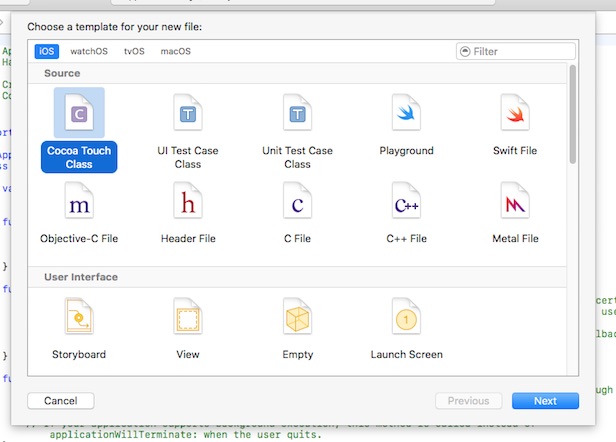Click the 'Objective-C File' label
The height and width of the screenshot is (442, 616).
click(x=79, y=238)
